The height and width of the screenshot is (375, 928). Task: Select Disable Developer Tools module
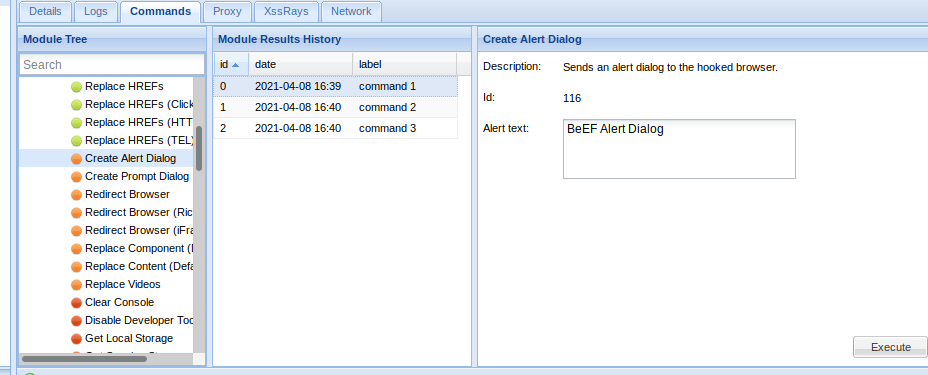(x=139, y=320)
